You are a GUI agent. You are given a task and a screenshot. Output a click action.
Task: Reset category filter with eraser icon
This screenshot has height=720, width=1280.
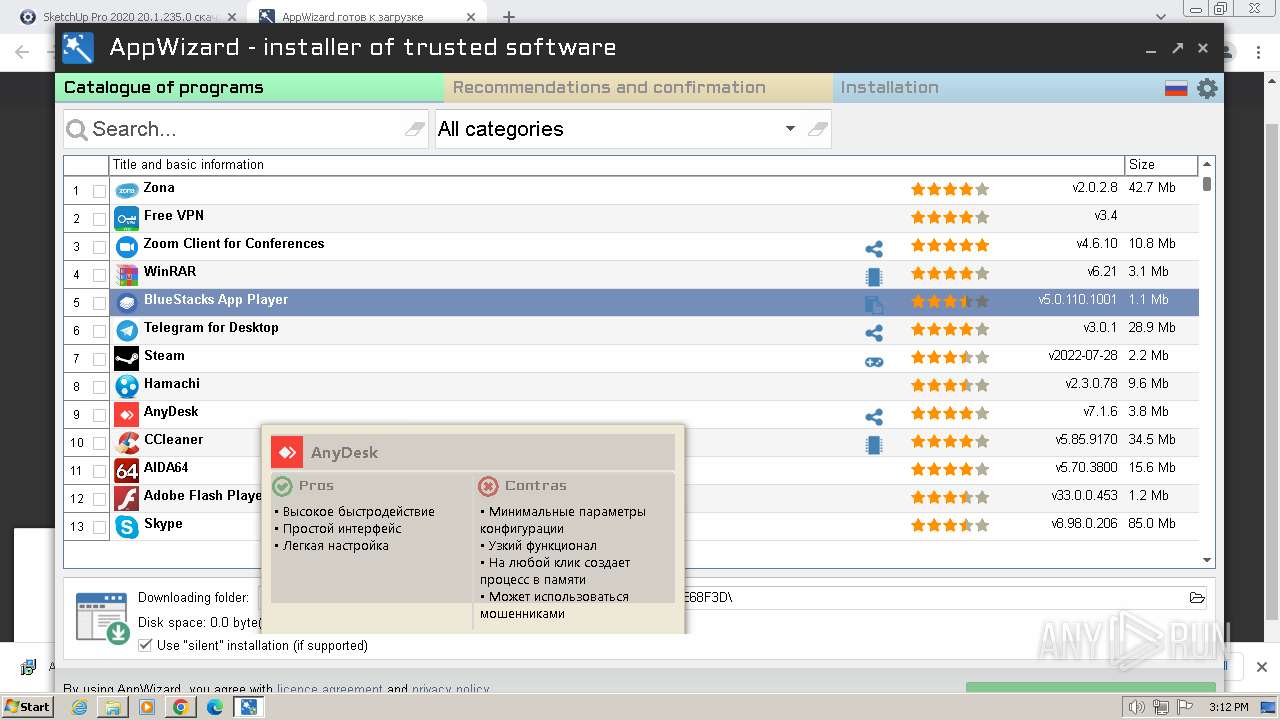tap(817, 129)
